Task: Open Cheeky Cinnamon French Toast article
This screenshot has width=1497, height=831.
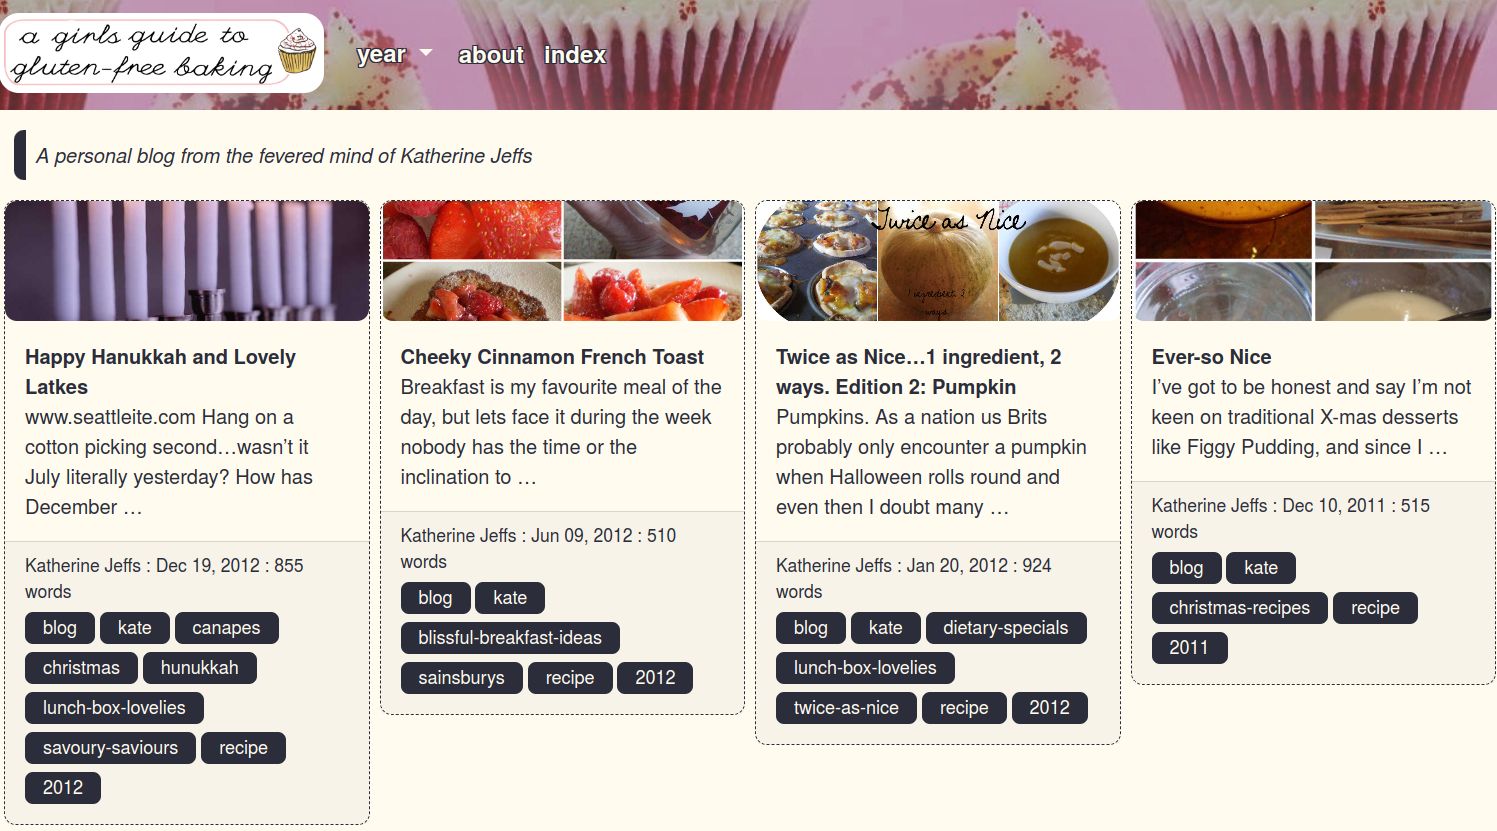Action: [x=552, y=357]
